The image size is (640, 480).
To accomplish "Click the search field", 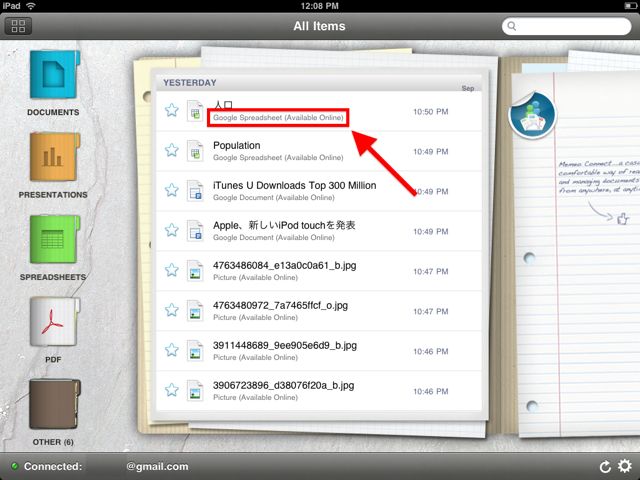I will click(x=567, y=26).
